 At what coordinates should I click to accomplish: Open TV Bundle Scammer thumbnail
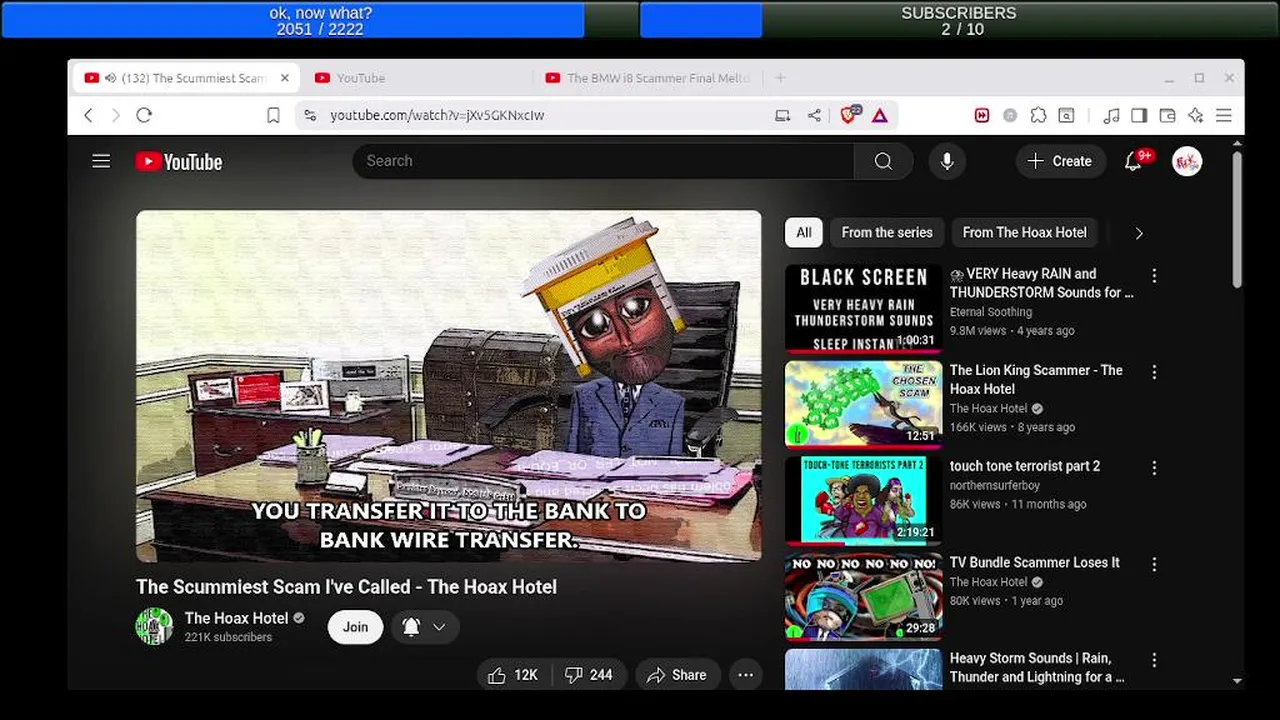(863, 596)
